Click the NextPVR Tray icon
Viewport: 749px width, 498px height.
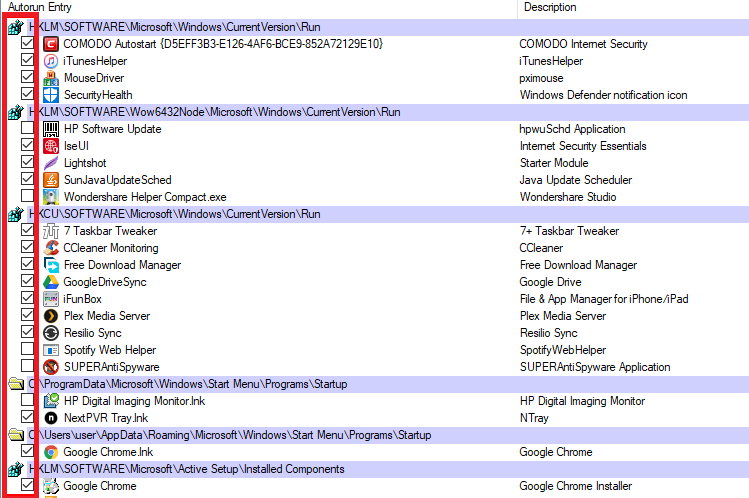(x=51, y=418)
